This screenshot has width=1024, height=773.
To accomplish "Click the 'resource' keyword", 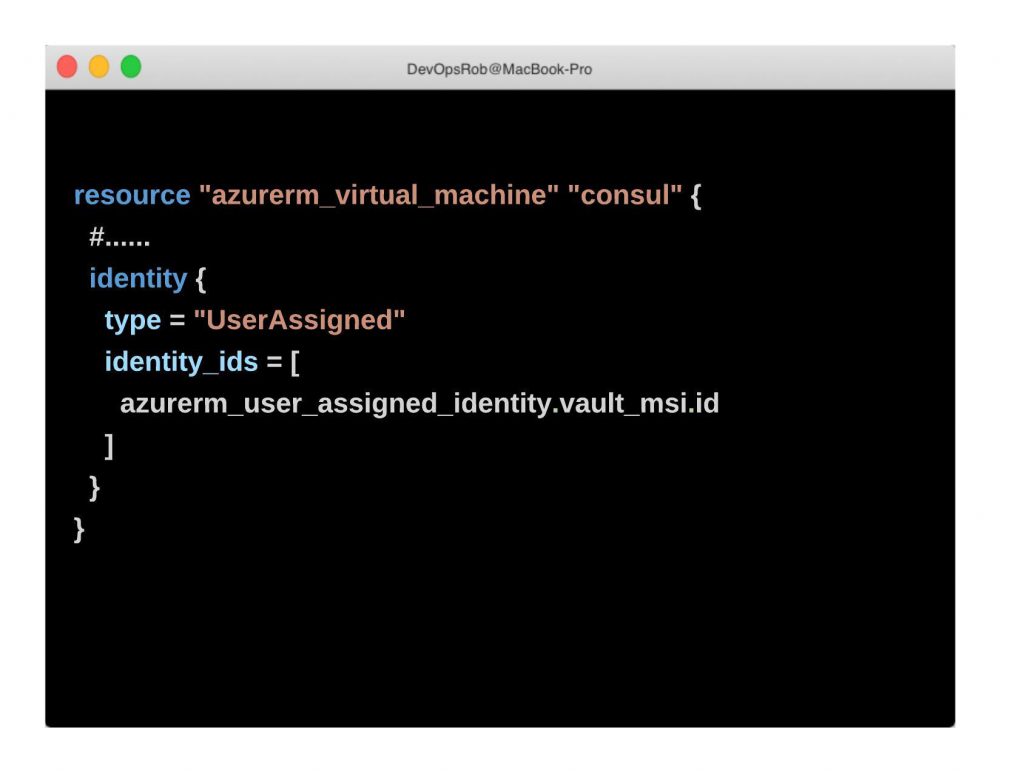I will (132, 195).
